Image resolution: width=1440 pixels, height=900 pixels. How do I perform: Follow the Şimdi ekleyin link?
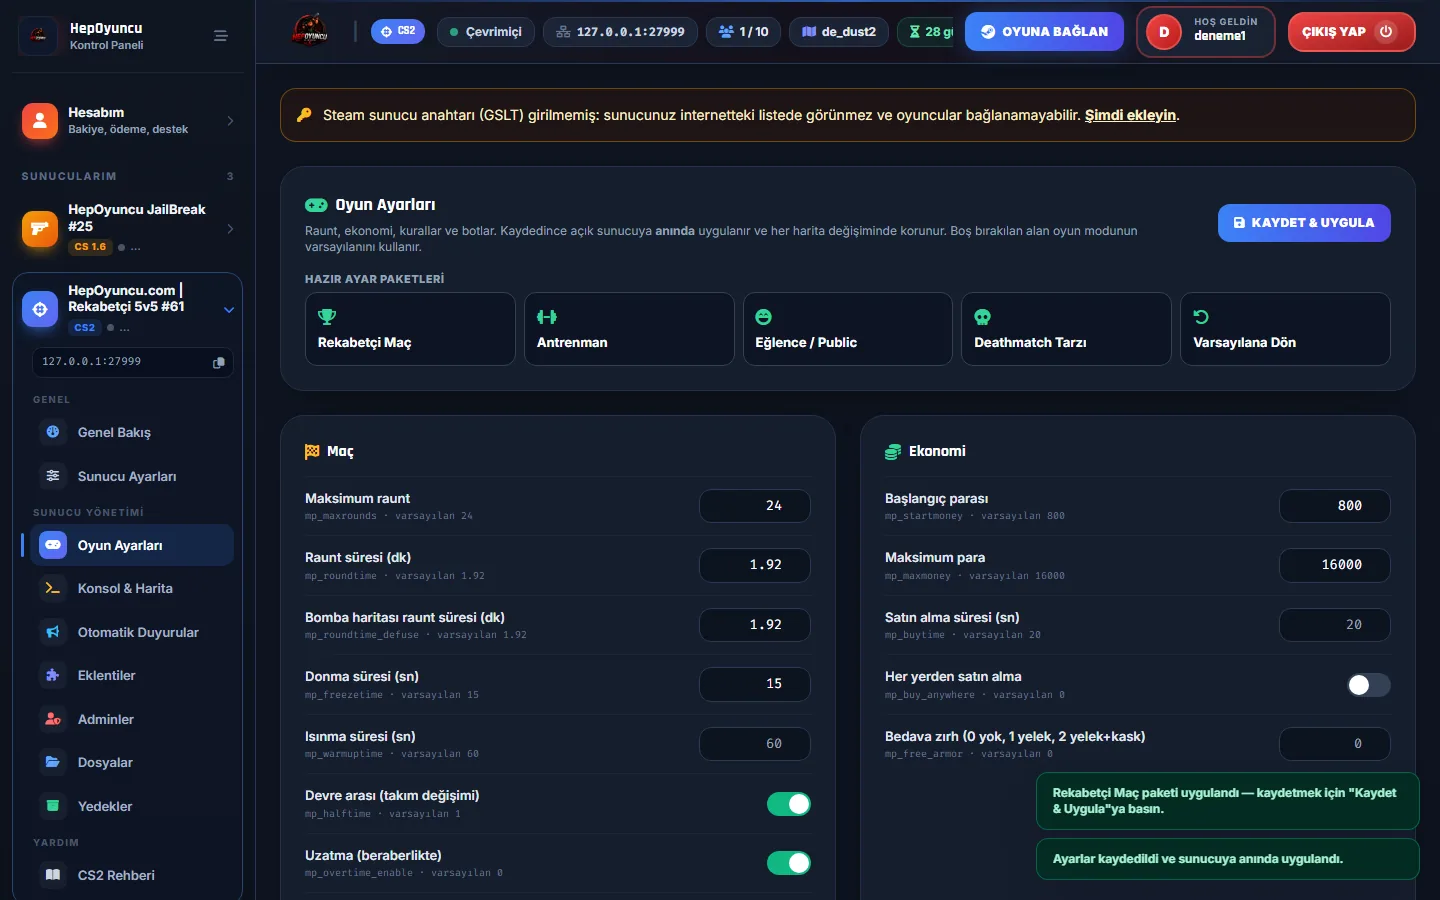(1130, 115)
